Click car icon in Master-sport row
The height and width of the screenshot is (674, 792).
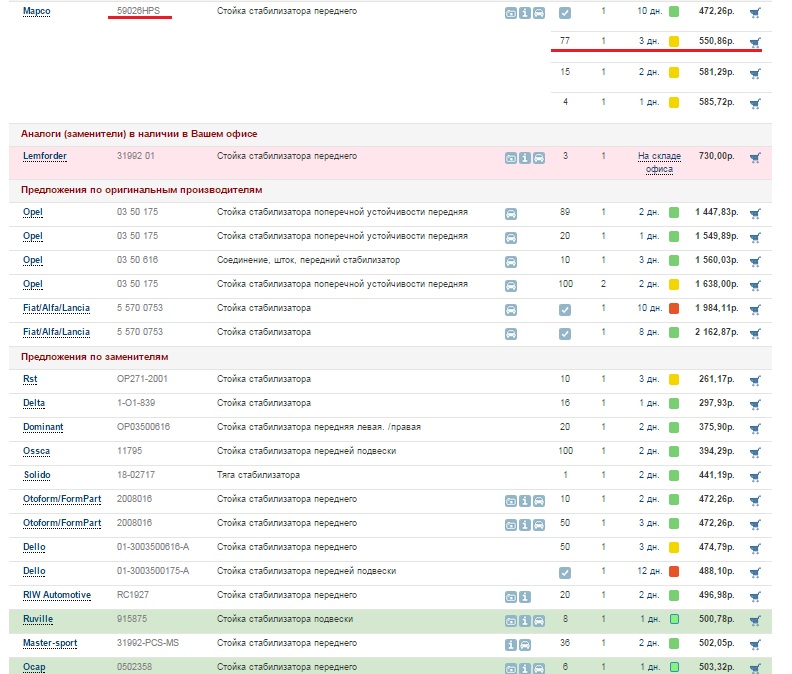[539, 644]
